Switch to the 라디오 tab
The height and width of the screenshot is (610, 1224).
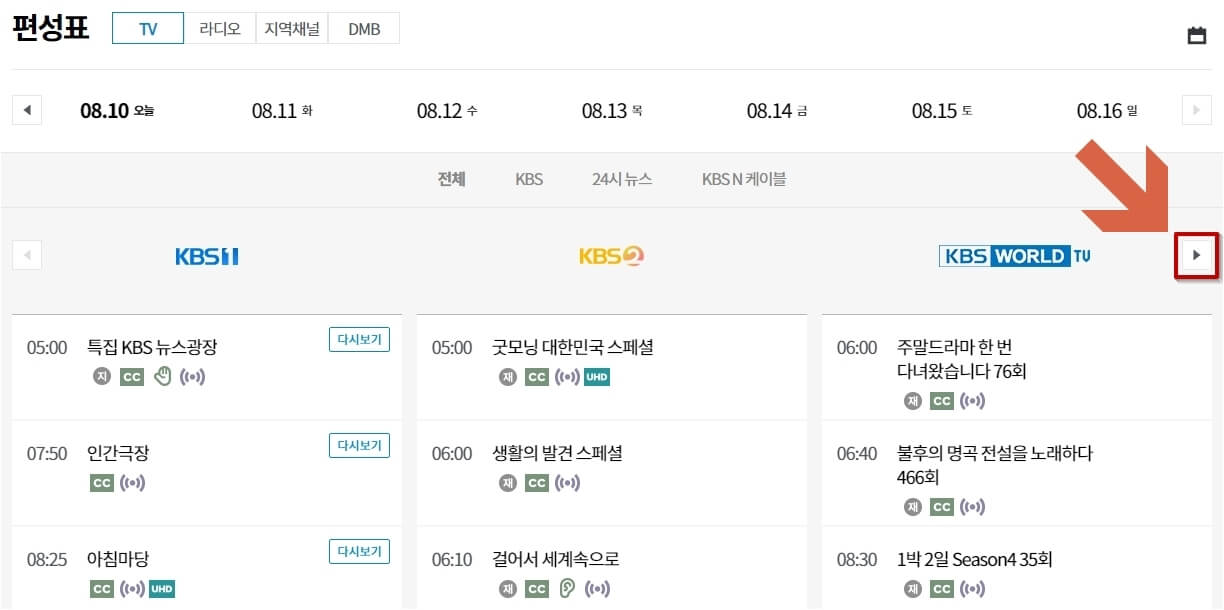point(219,28)
